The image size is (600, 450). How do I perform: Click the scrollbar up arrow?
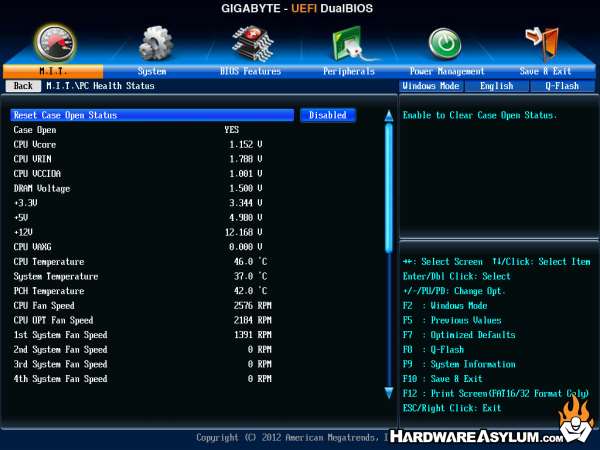pyautogui.click(x=389, y=116)
